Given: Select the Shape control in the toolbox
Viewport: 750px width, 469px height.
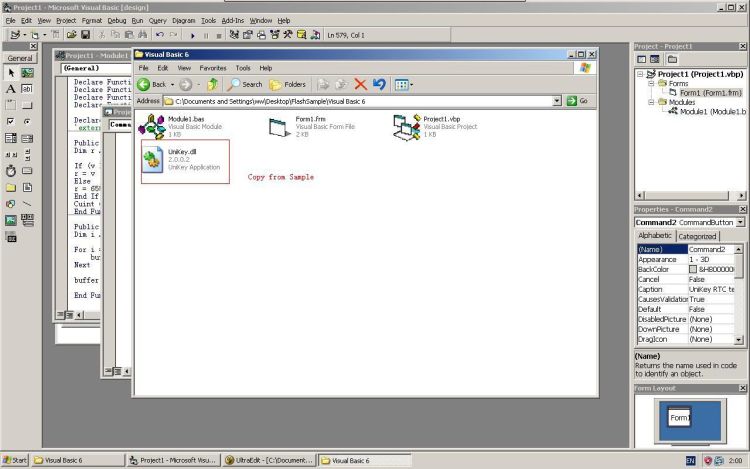Looking at the screenshot, I should coord(11,204).
